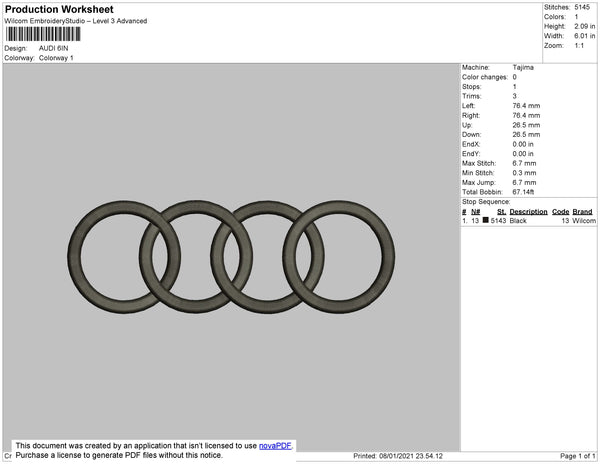This screenshot has width=600, height=464.
Task: Select the Width value 6.01 in
Action: click(x=584, y=36)
